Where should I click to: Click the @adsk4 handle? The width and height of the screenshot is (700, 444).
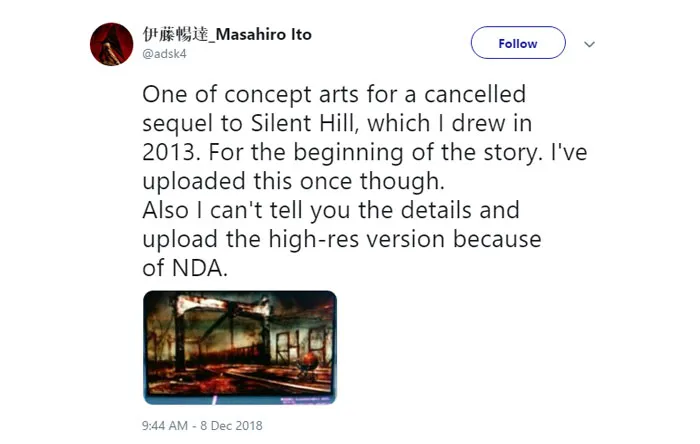(162, 53)
